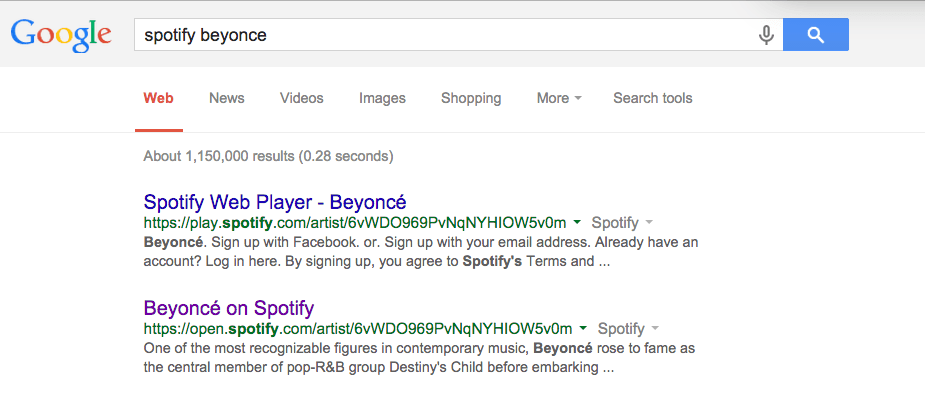Open Spotify source dropdown on second result
The height and width of the screenshot is (395, 925).
(x=628, y=328)
